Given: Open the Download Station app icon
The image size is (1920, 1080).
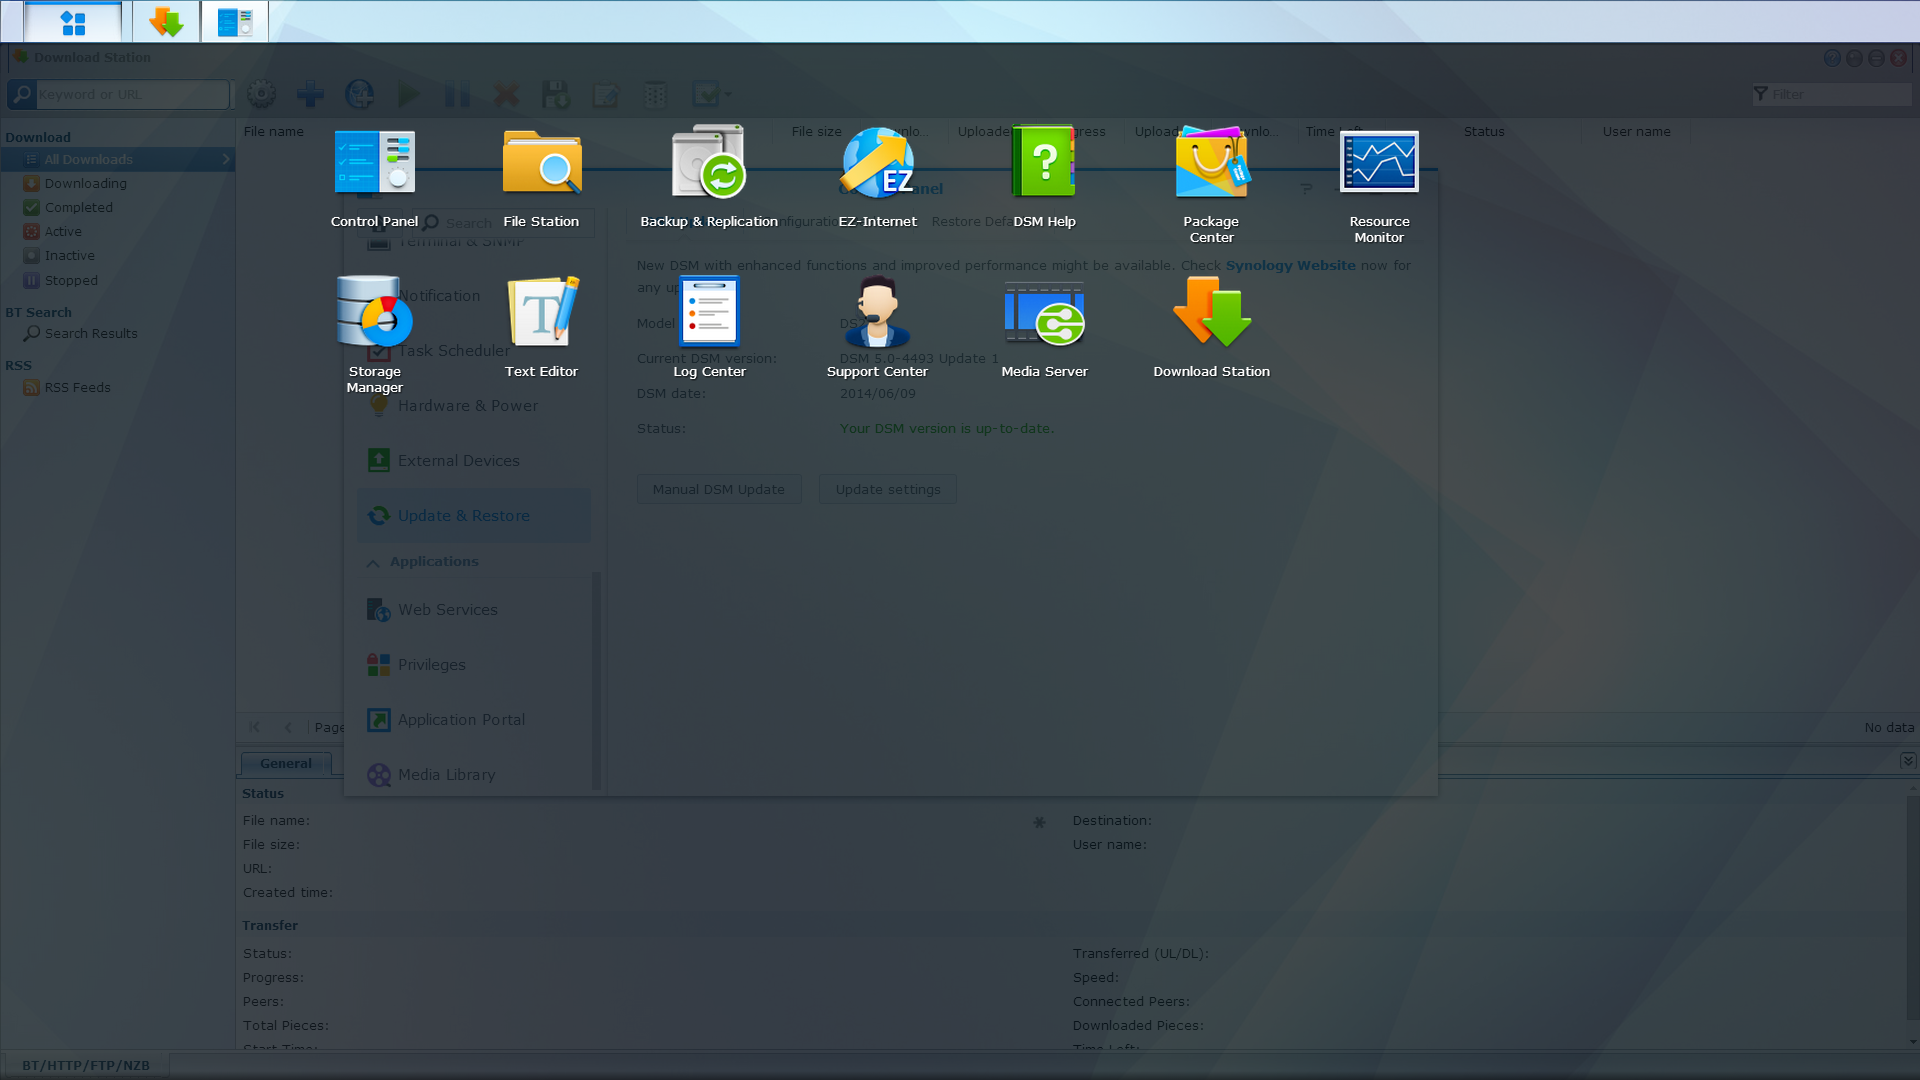Looking at the screenshot, I should pos(1211,327).
